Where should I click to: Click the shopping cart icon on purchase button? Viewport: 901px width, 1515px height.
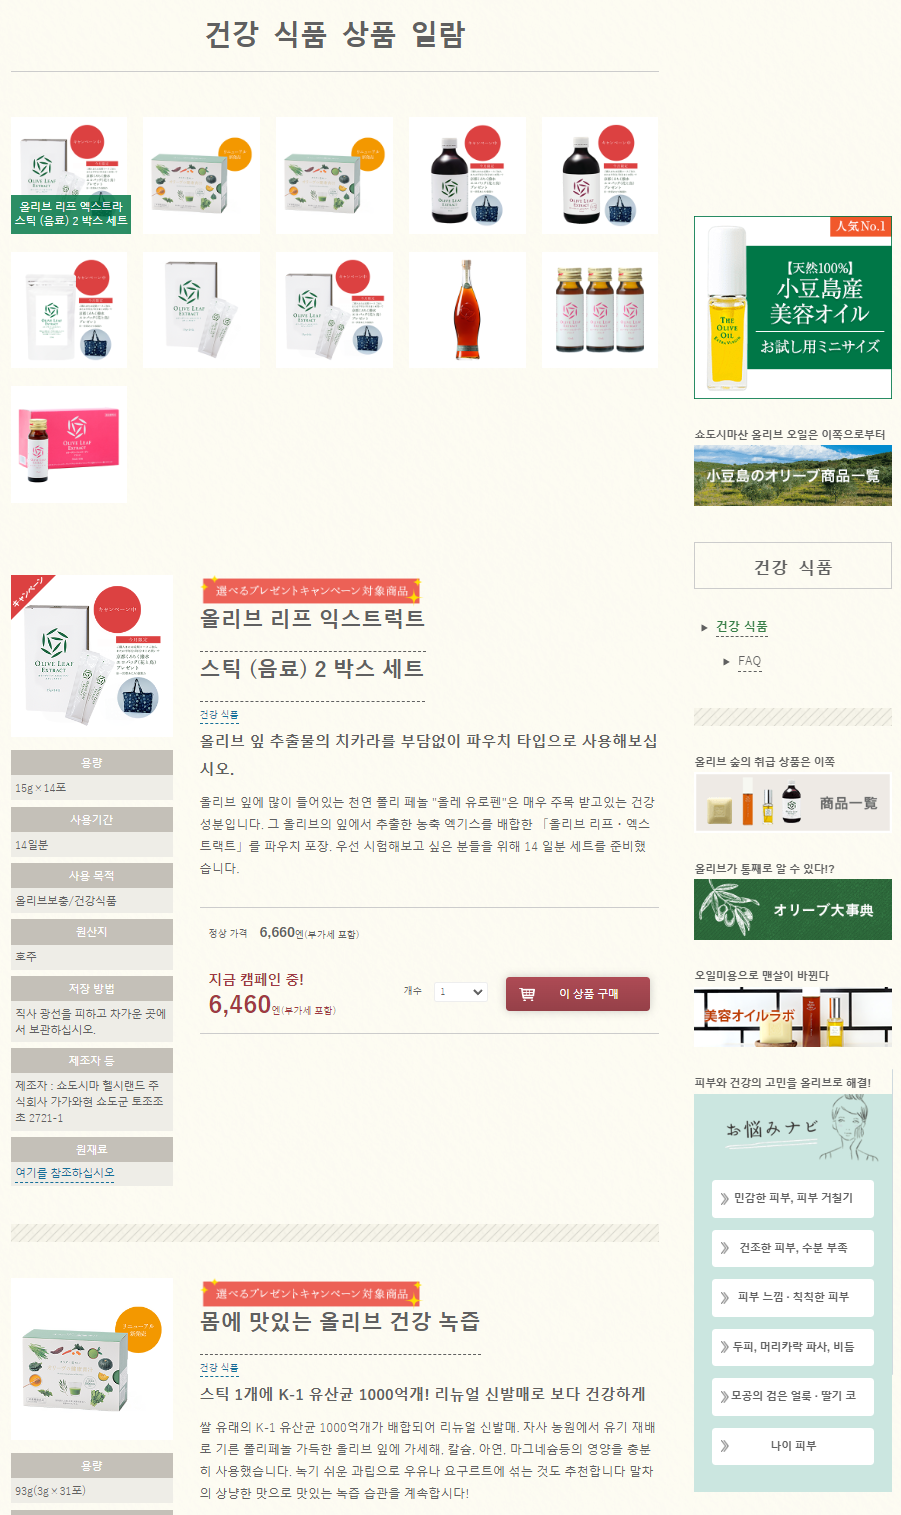click(x=527, y=994)
